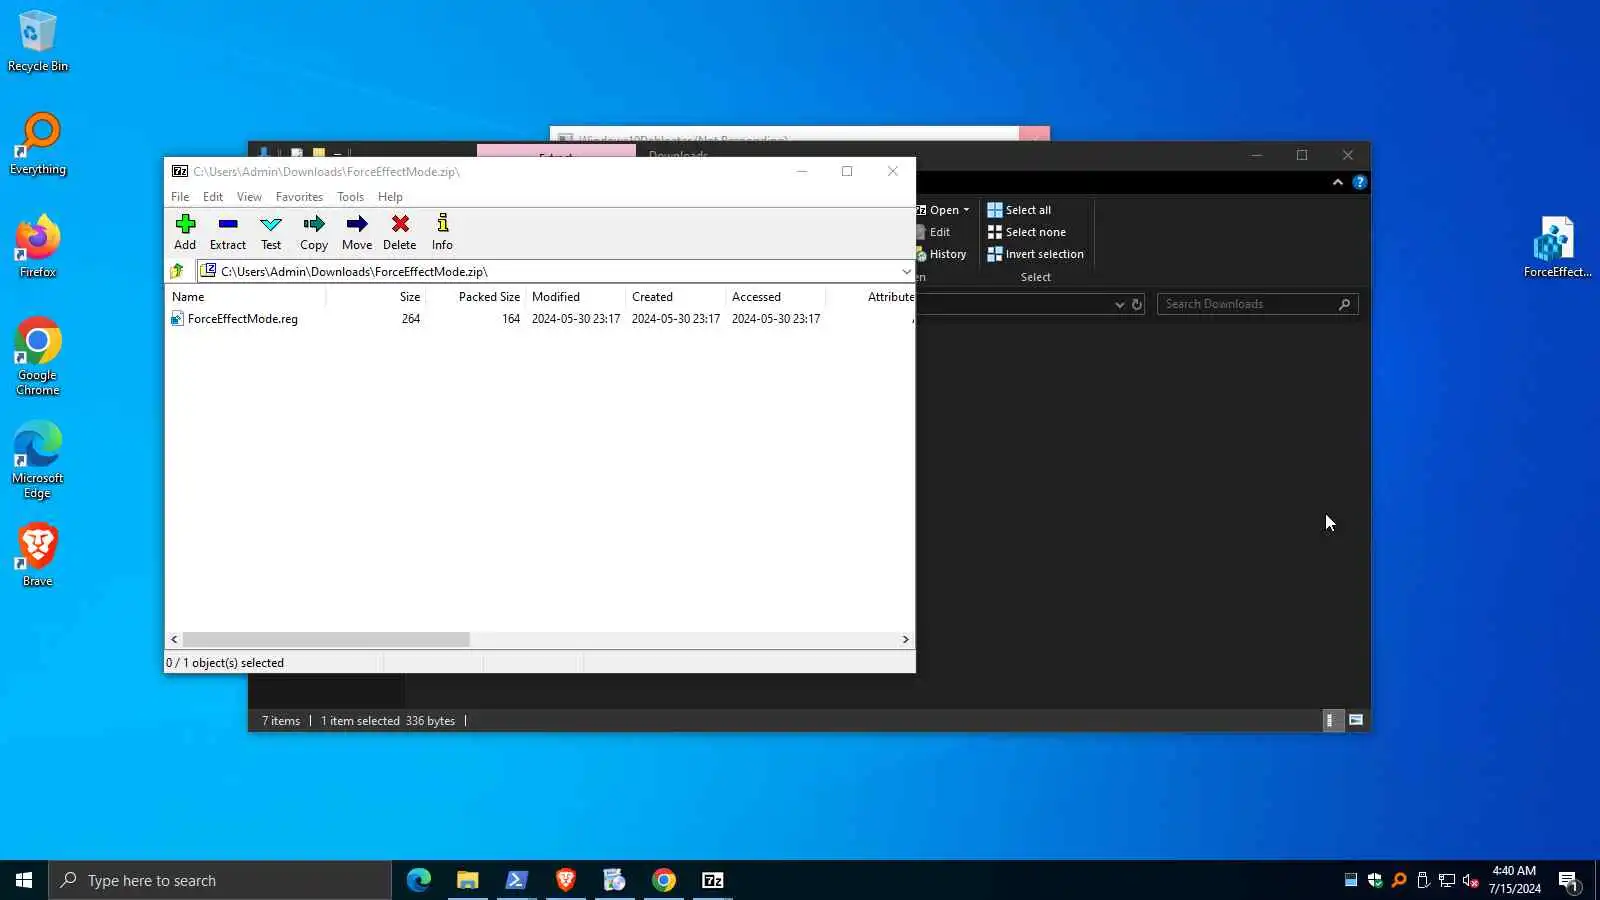Open the Windows Start menu
Screen dimensions: 1600x900
tap(24, 880)
